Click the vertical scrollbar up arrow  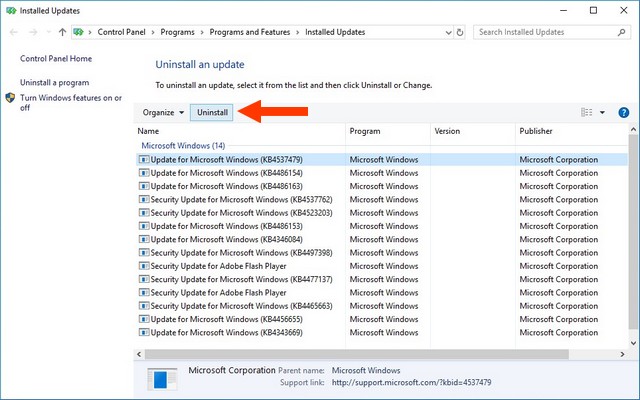633,129
